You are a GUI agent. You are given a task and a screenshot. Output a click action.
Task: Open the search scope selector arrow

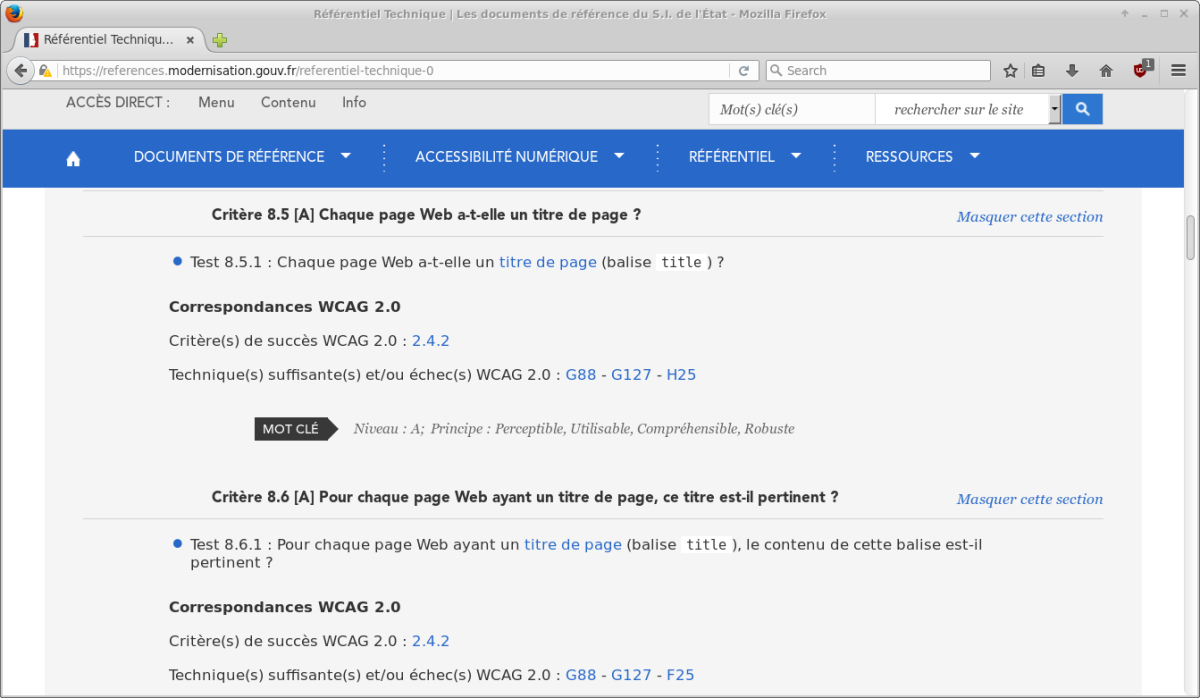[x=1054, y=108]
